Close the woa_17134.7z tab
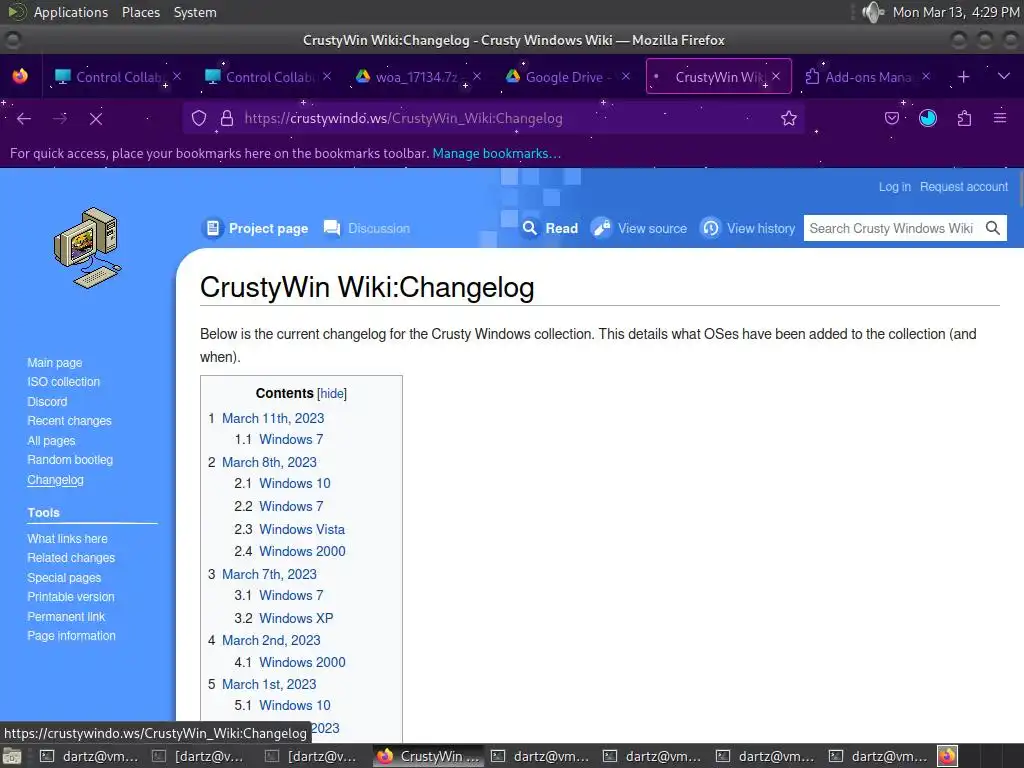This screenshot has width=1024, height=768. tap(477, 76)
